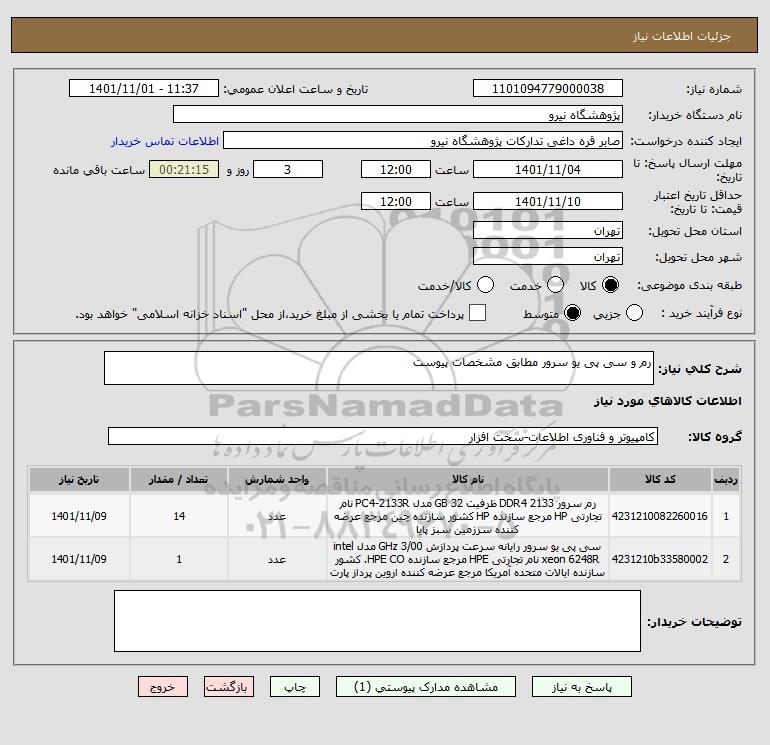Click response deadline date 1401/11/04

point(548,170)
